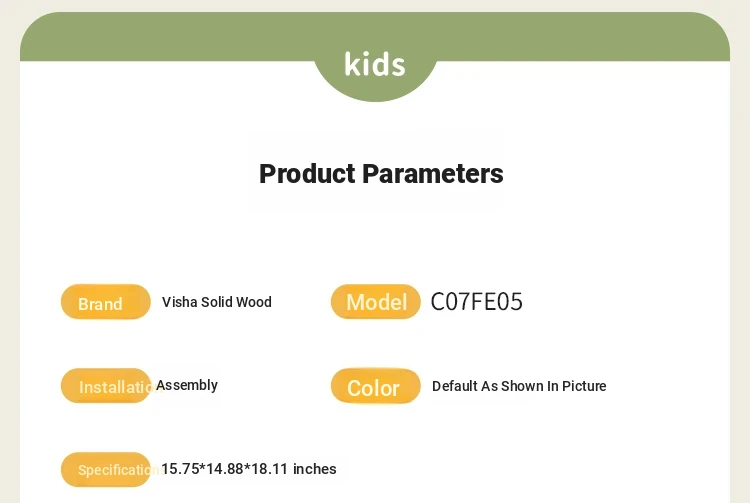Viewport: 750px width, 503px height.
Task: Click the green header banner
Action: (375, 36)
